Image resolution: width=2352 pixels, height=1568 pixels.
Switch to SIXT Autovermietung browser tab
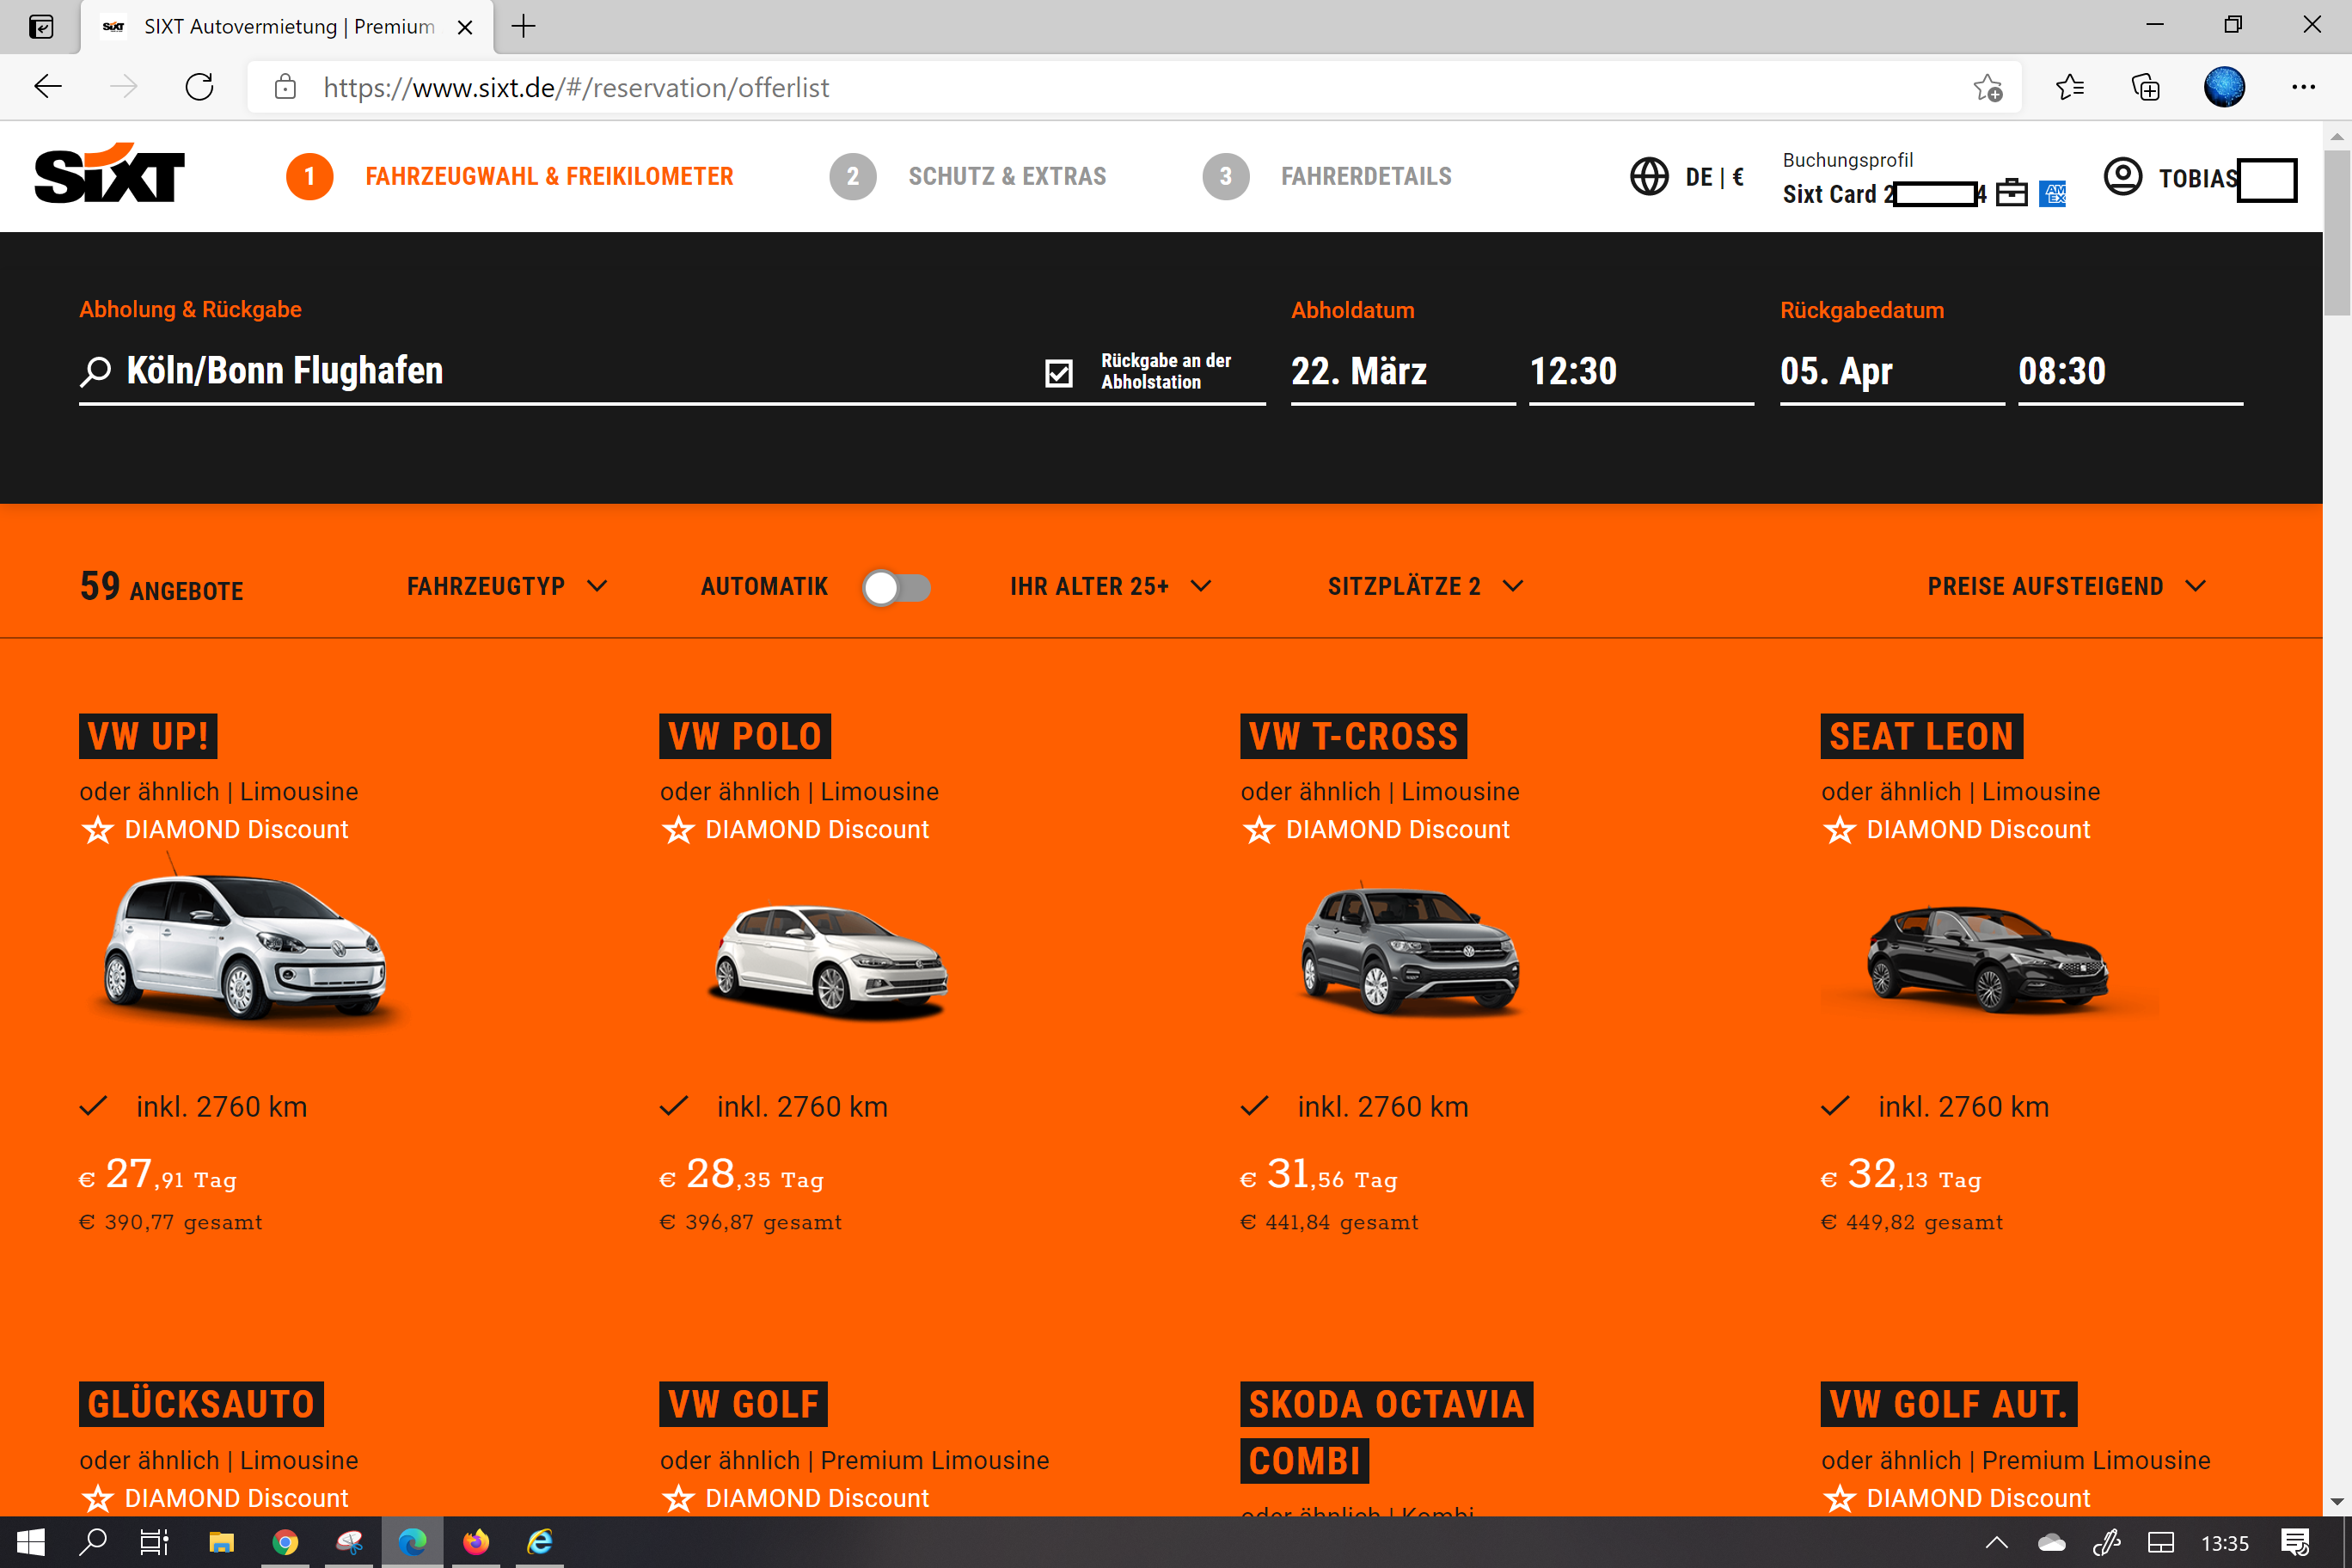pyautogui.click(x=287, y=27)
